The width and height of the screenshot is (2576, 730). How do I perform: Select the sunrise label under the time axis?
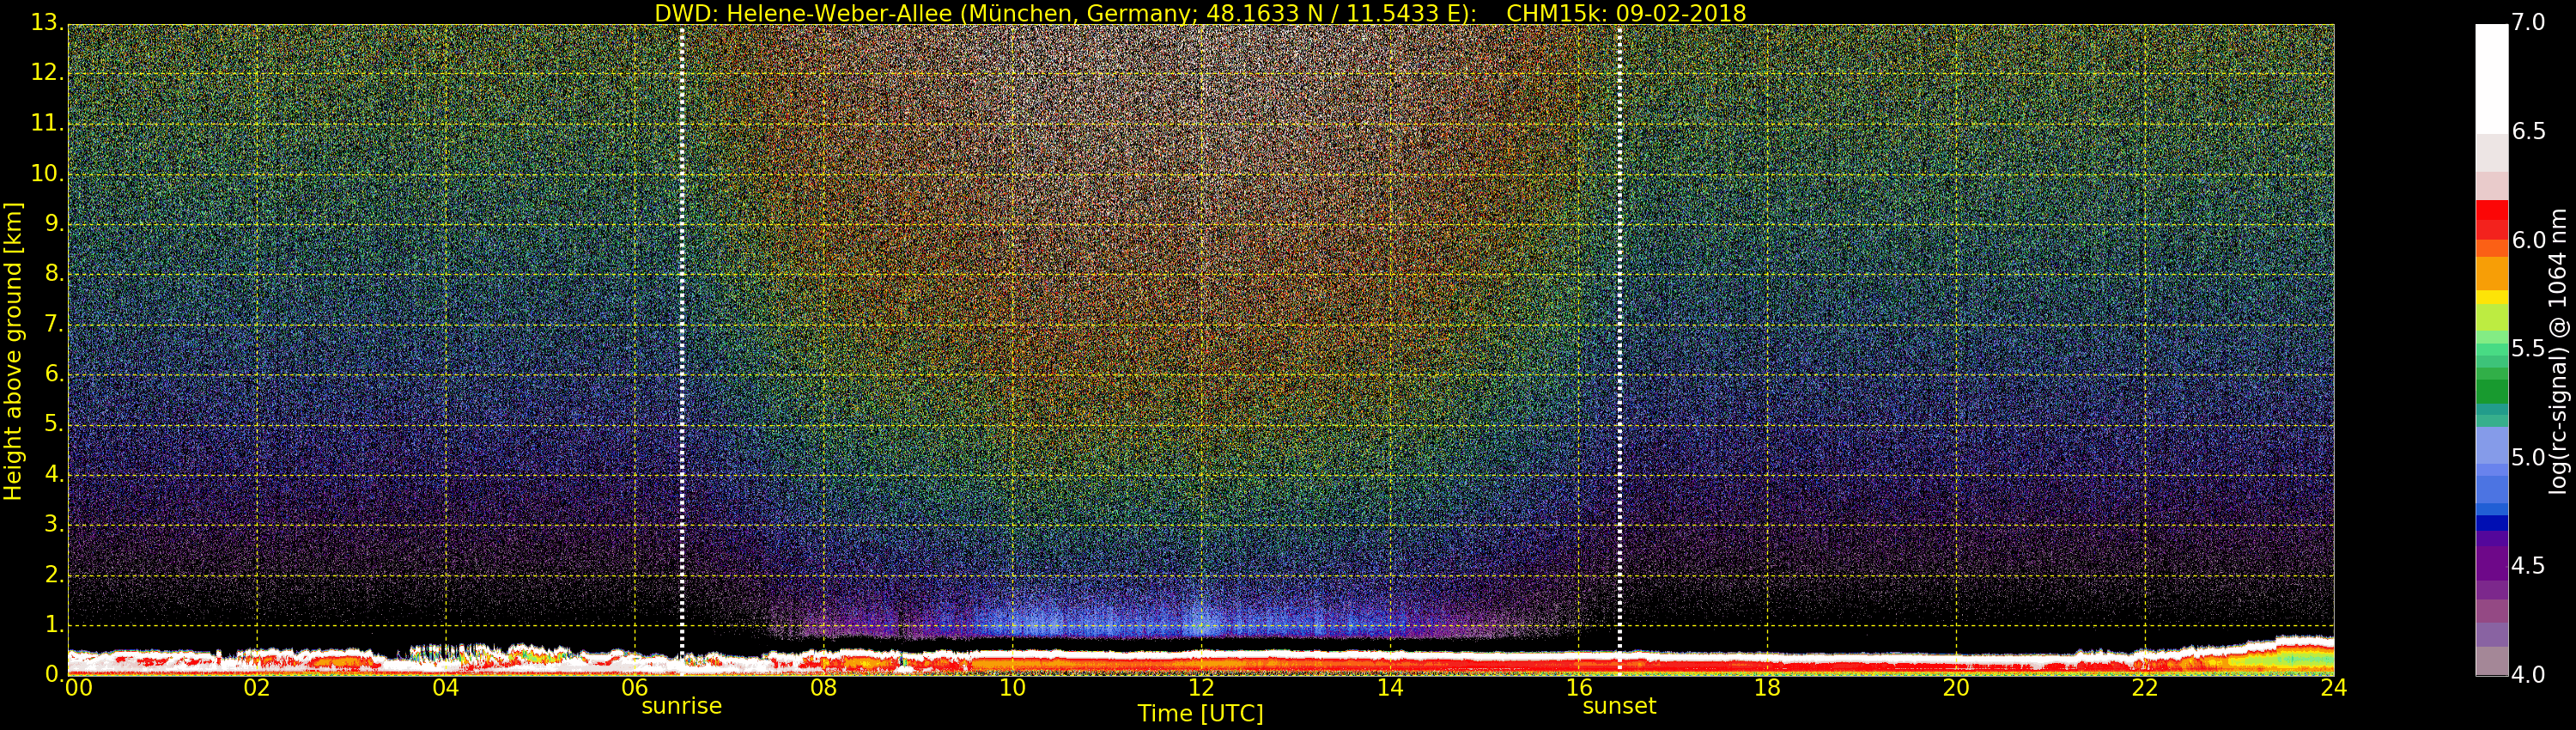(x=681, y=706)
